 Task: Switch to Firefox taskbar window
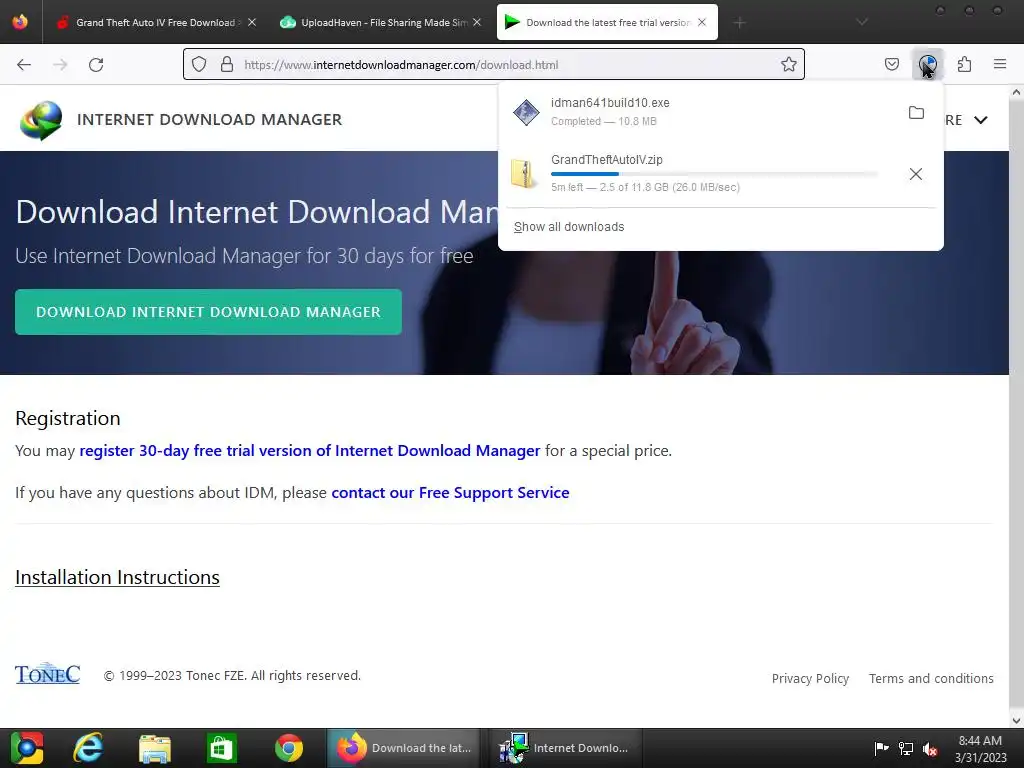(x=404, y=748)
